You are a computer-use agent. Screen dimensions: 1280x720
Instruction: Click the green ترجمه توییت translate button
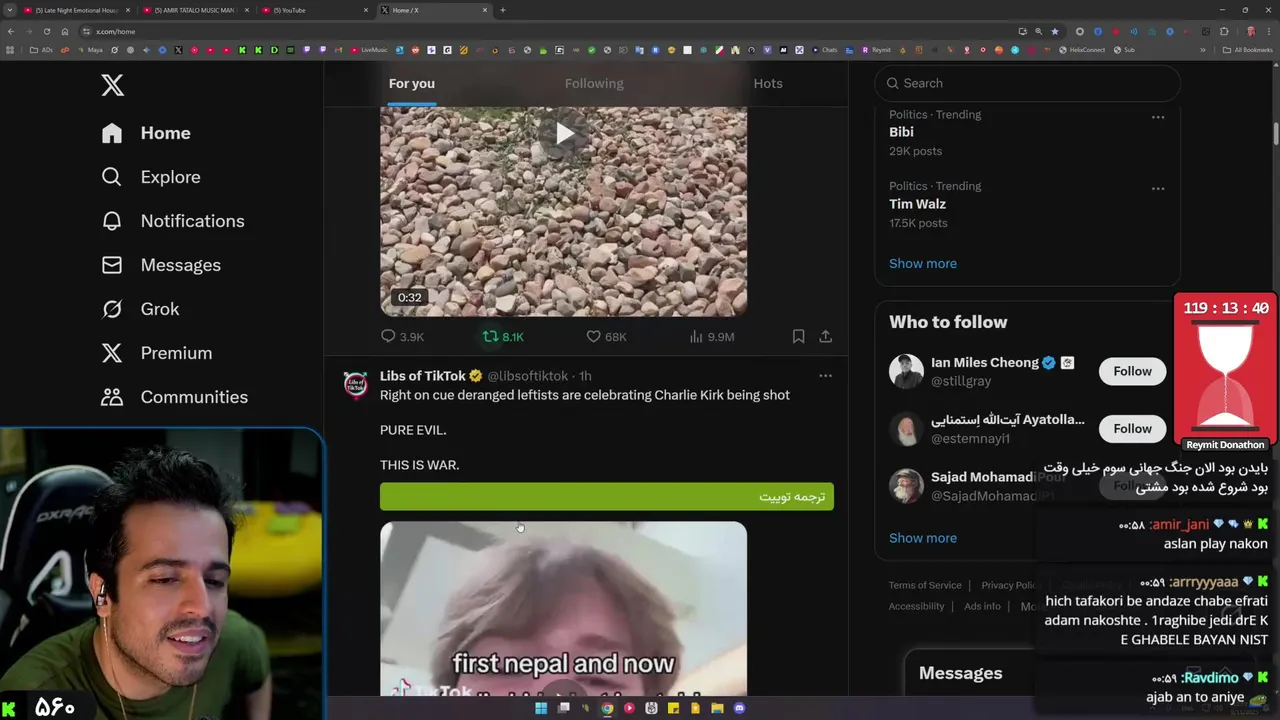[x=606, y=497]
